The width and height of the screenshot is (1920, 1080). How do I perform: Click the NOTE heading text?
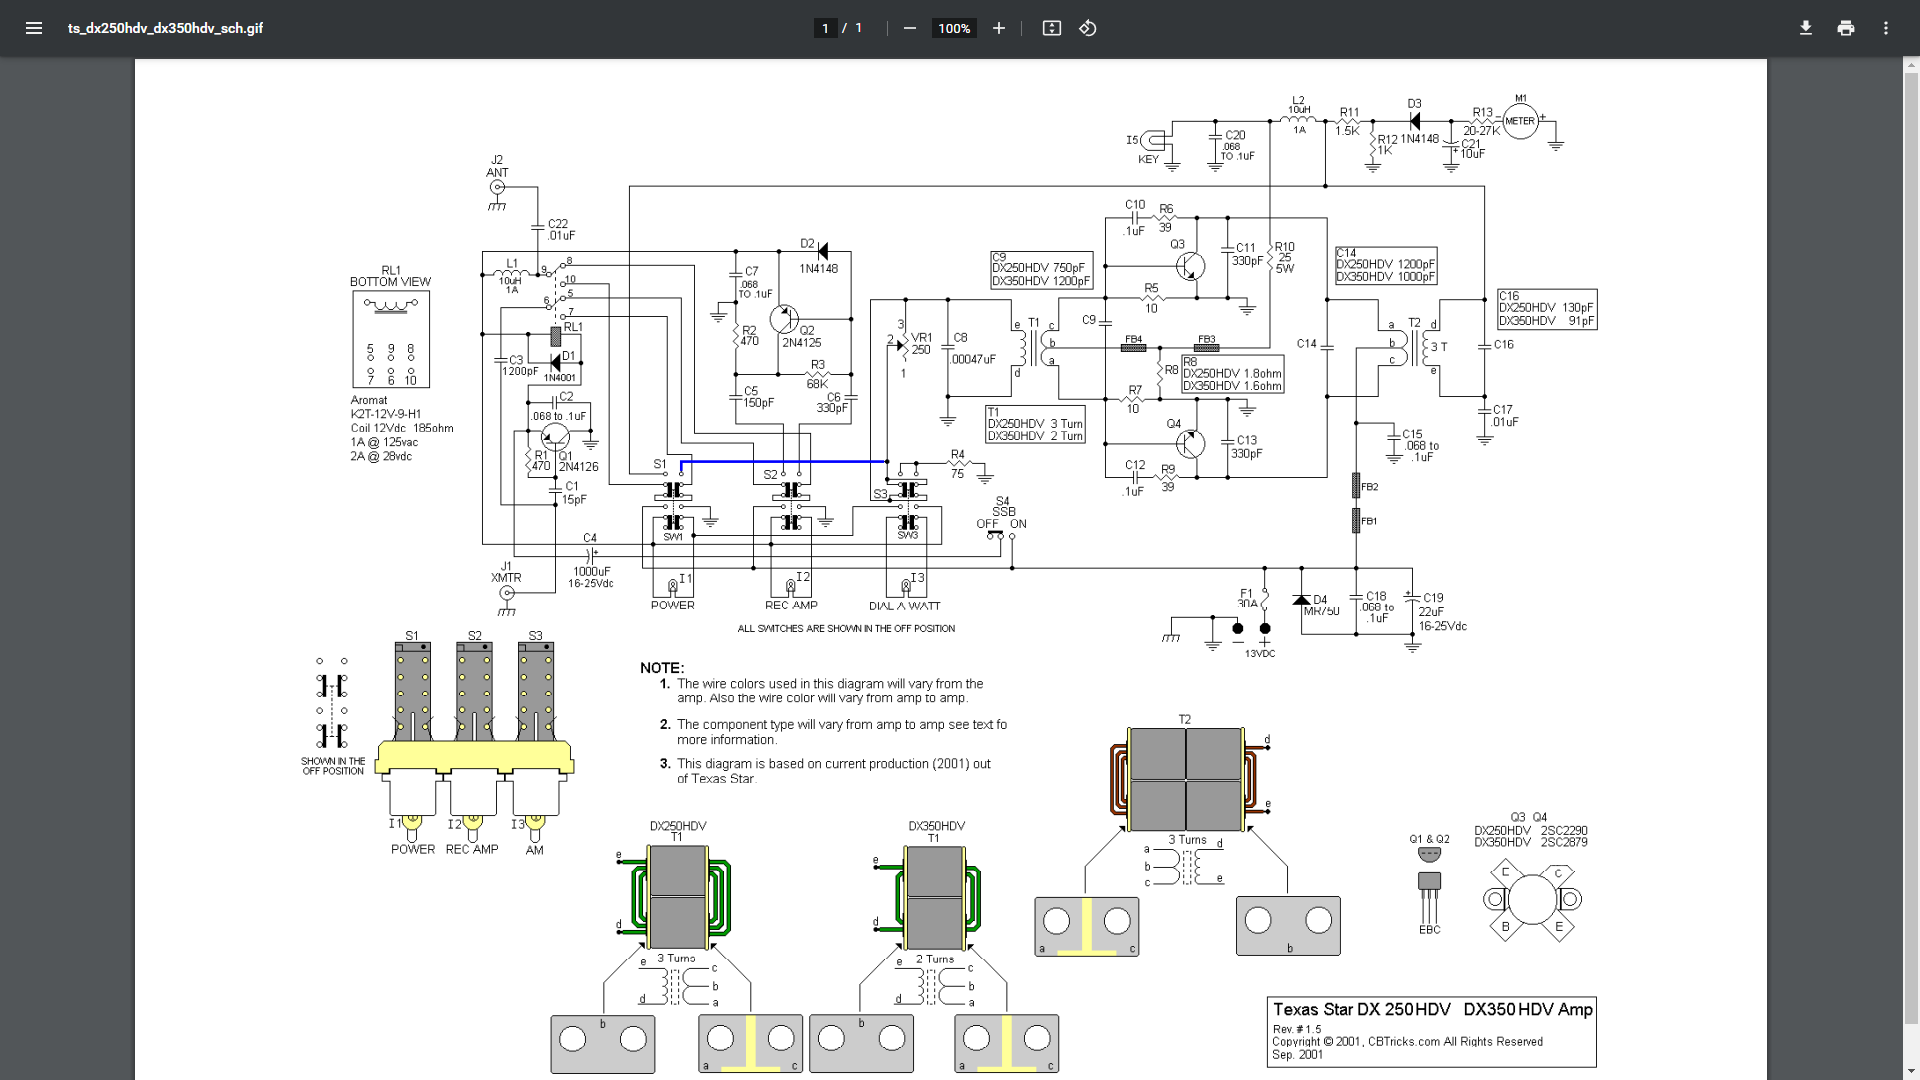[x=661, y=668]
